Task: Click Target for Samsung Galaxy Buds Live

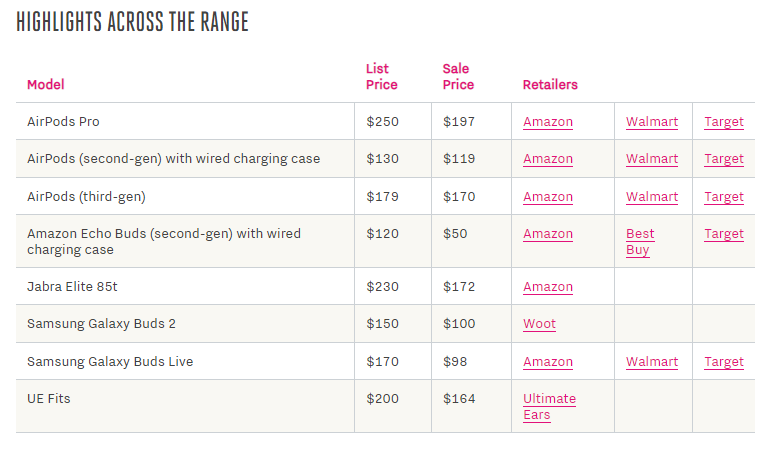Action: (x=724, y=362)
